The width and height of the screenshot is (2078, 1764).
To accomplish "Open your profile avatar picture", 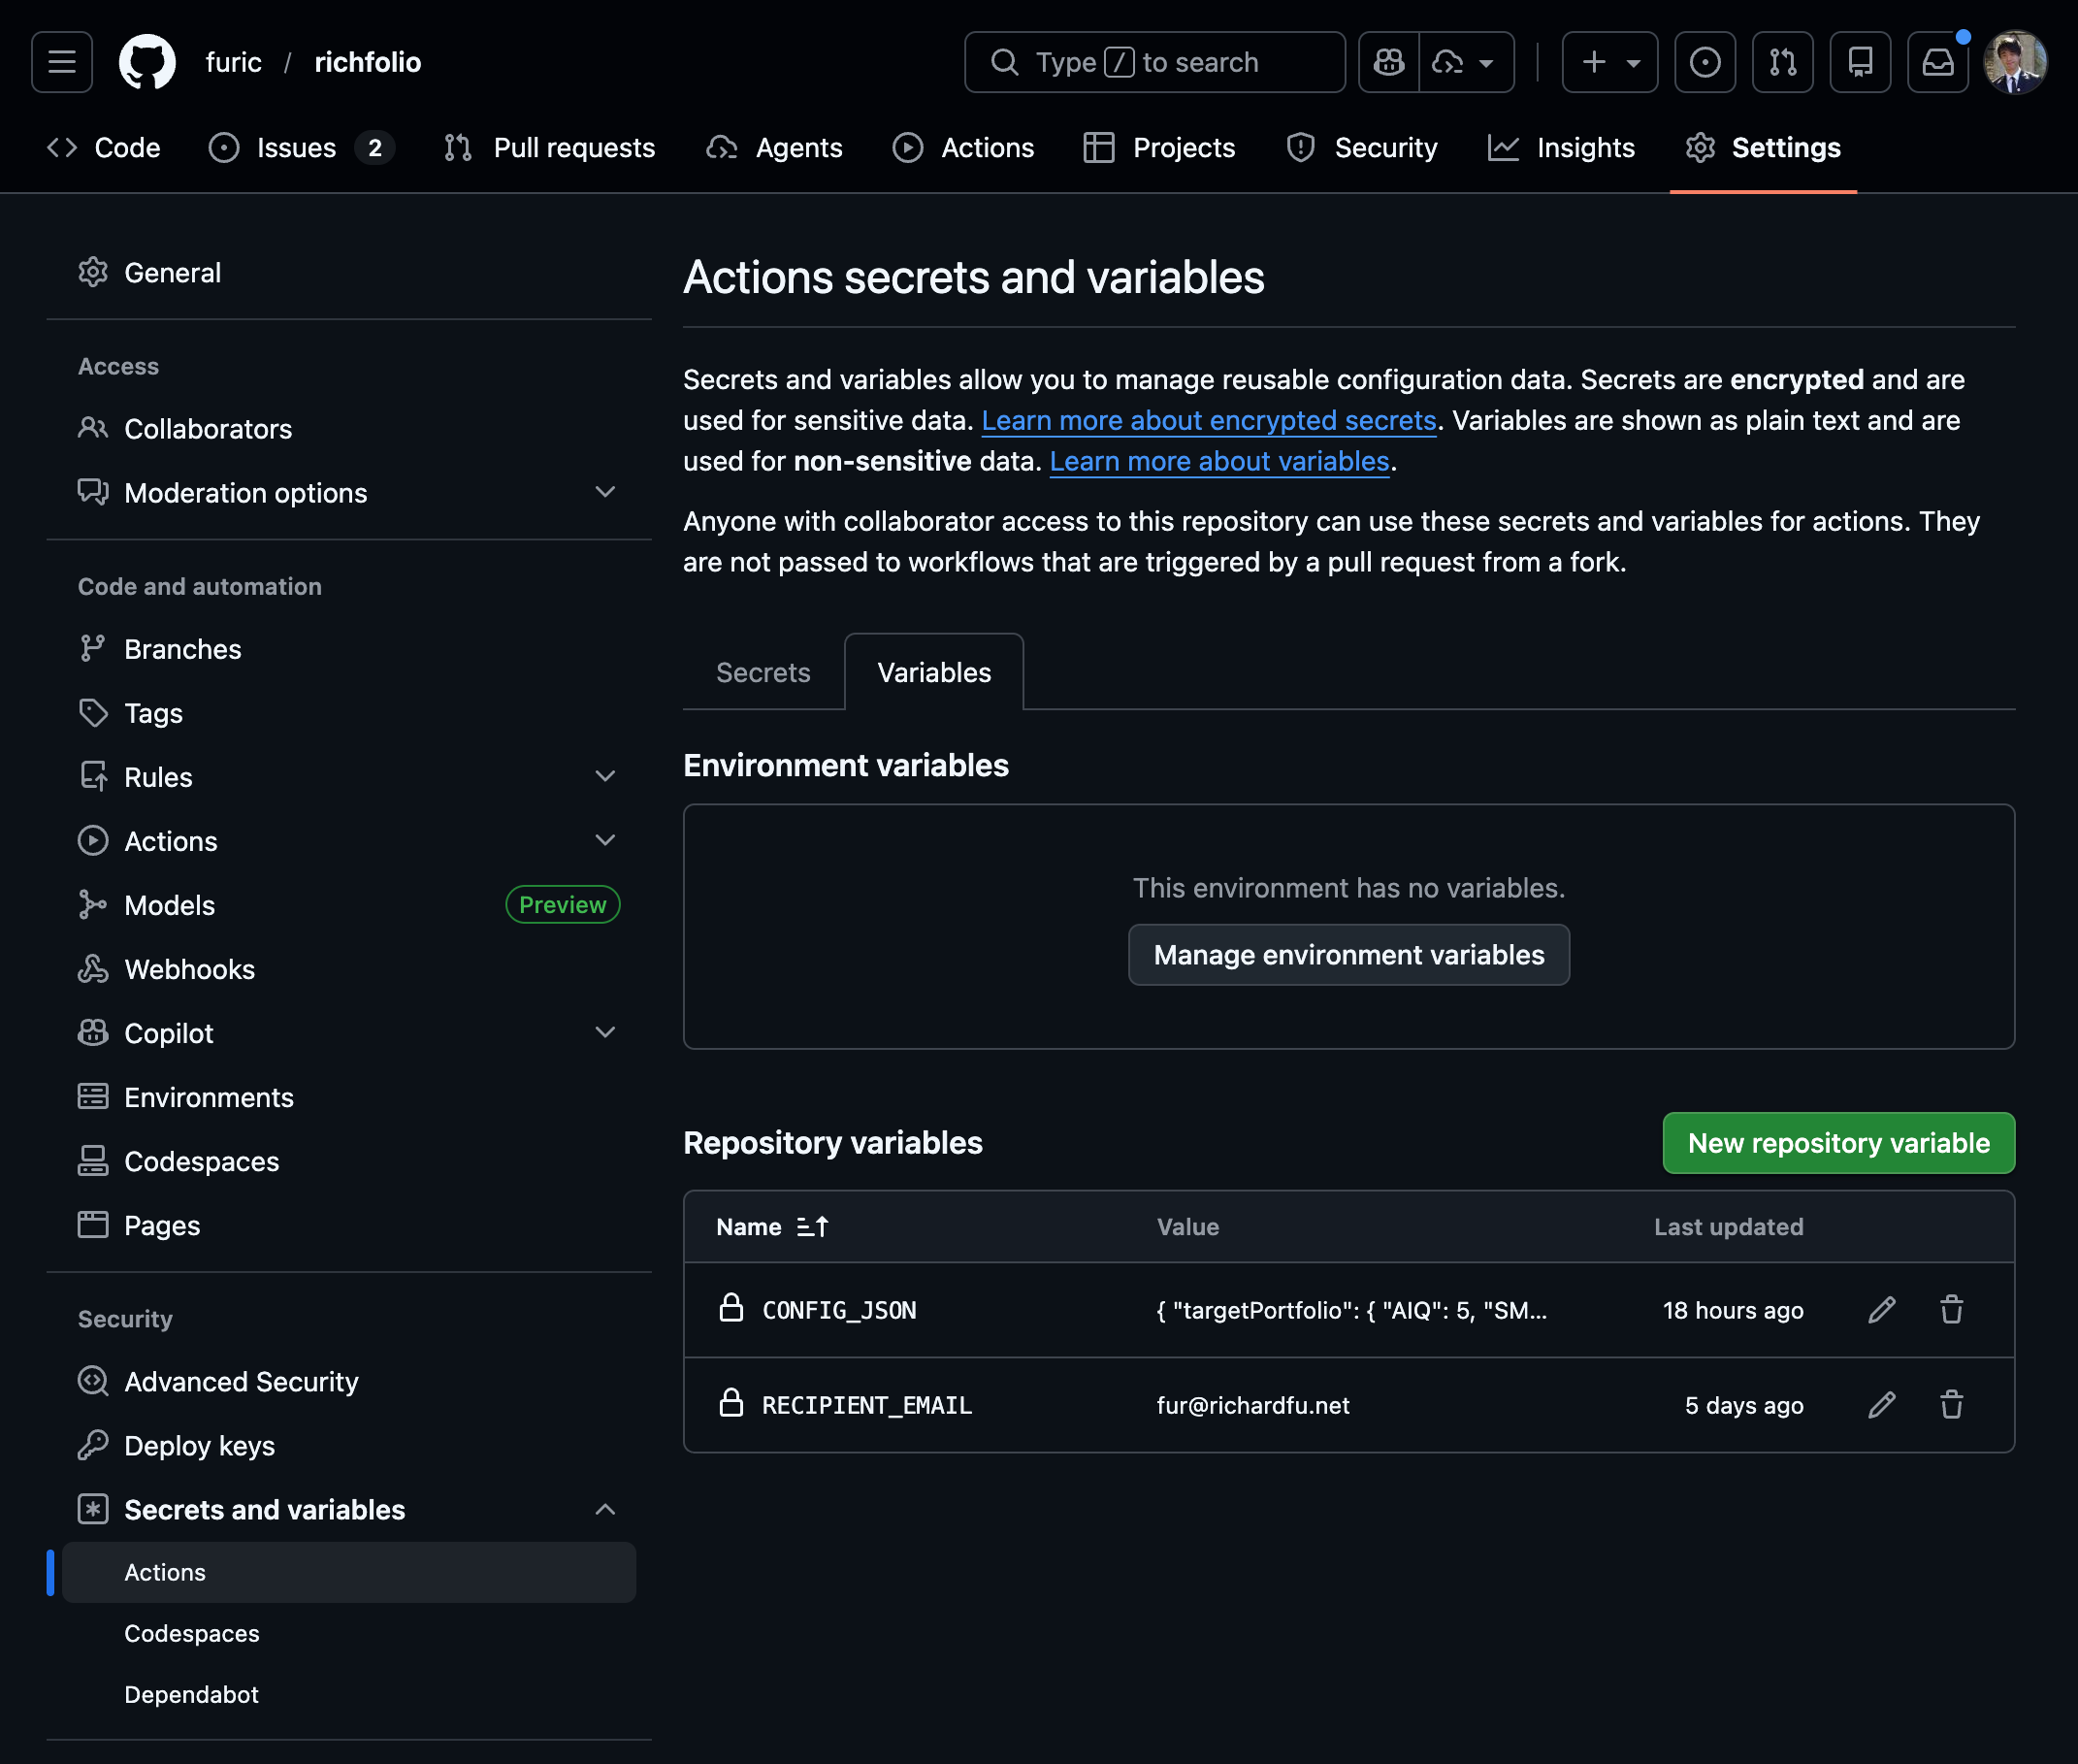I will pyautogui.click(x=2015, y=62).
